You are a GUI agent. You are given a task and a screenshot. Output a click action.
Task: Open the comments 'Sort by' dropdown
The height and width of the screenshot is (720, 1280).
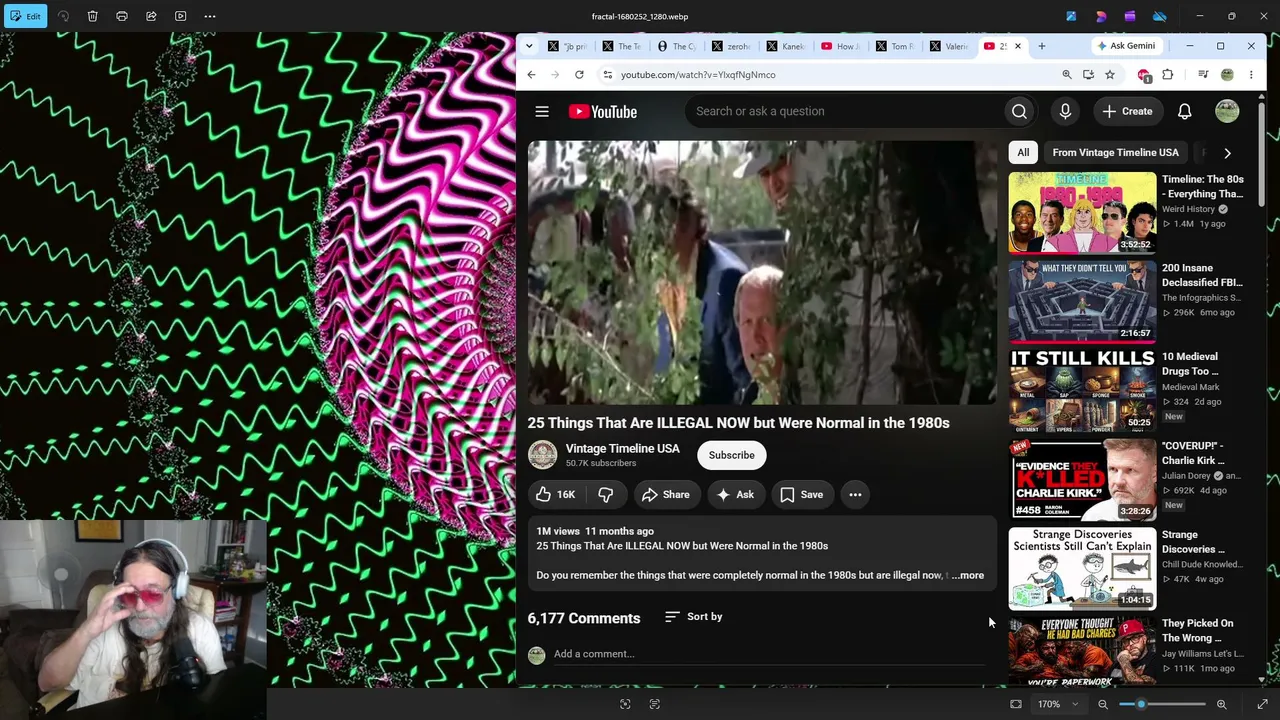(x=693, y=617)
